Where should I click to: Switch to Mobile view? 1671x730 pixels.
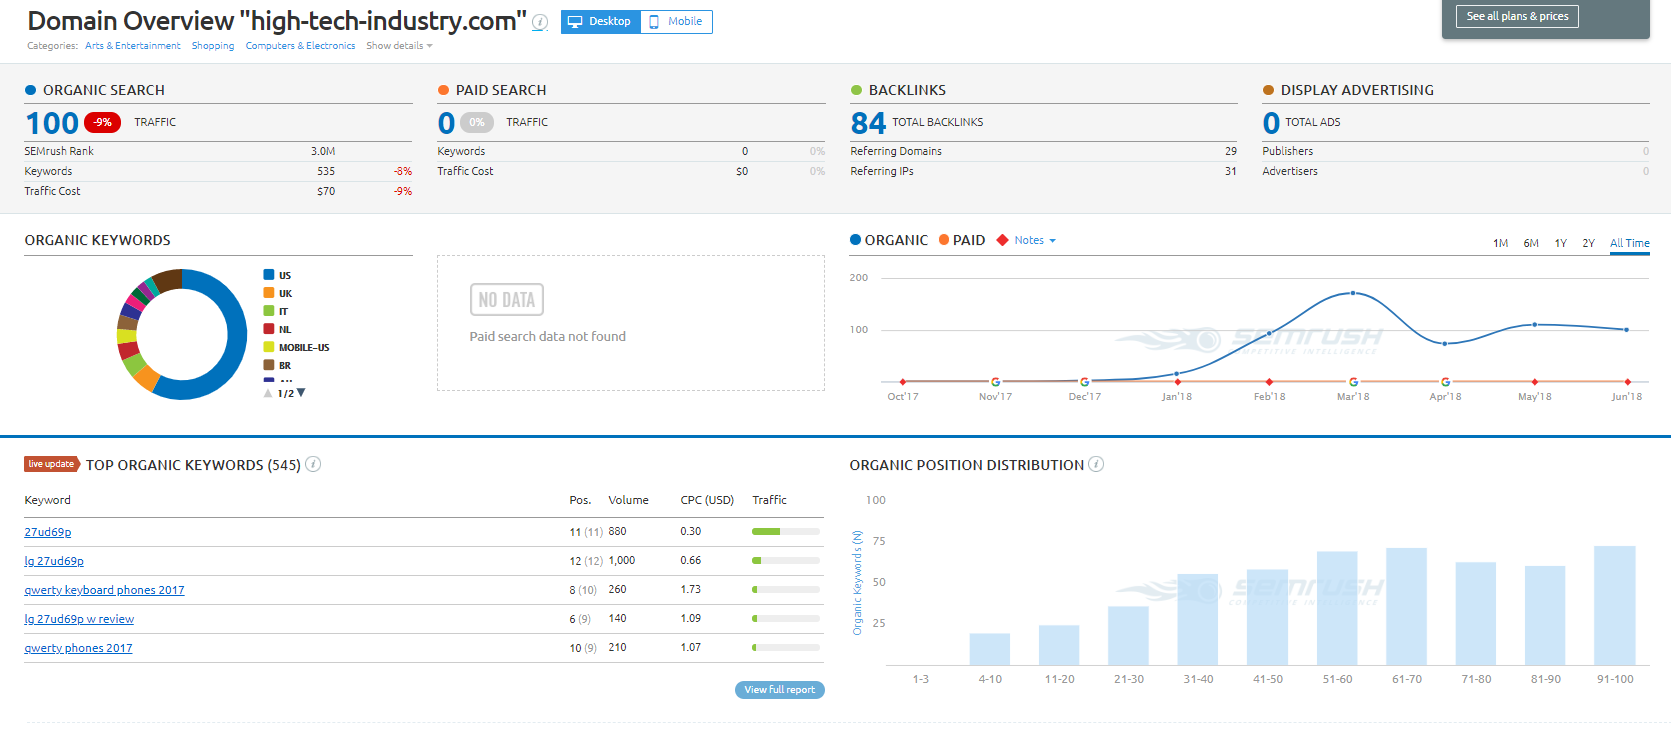(x=676, y=22)
